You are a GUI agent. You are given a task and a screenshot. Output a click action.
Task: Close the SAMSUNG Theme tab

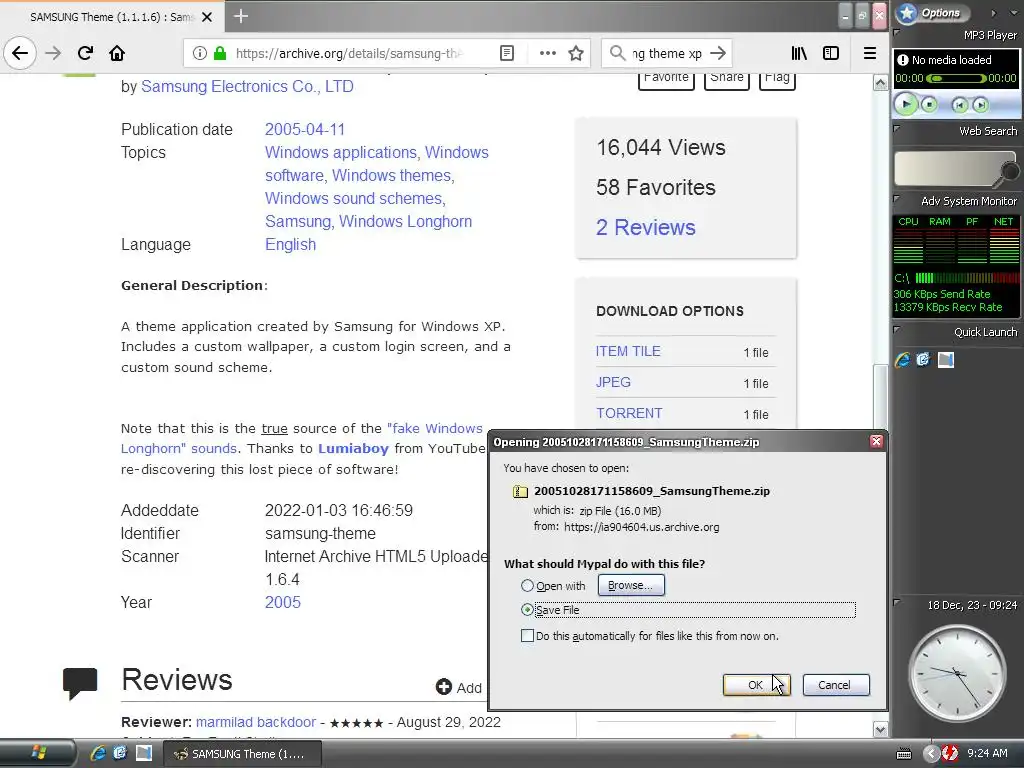[x=207, y=17]
